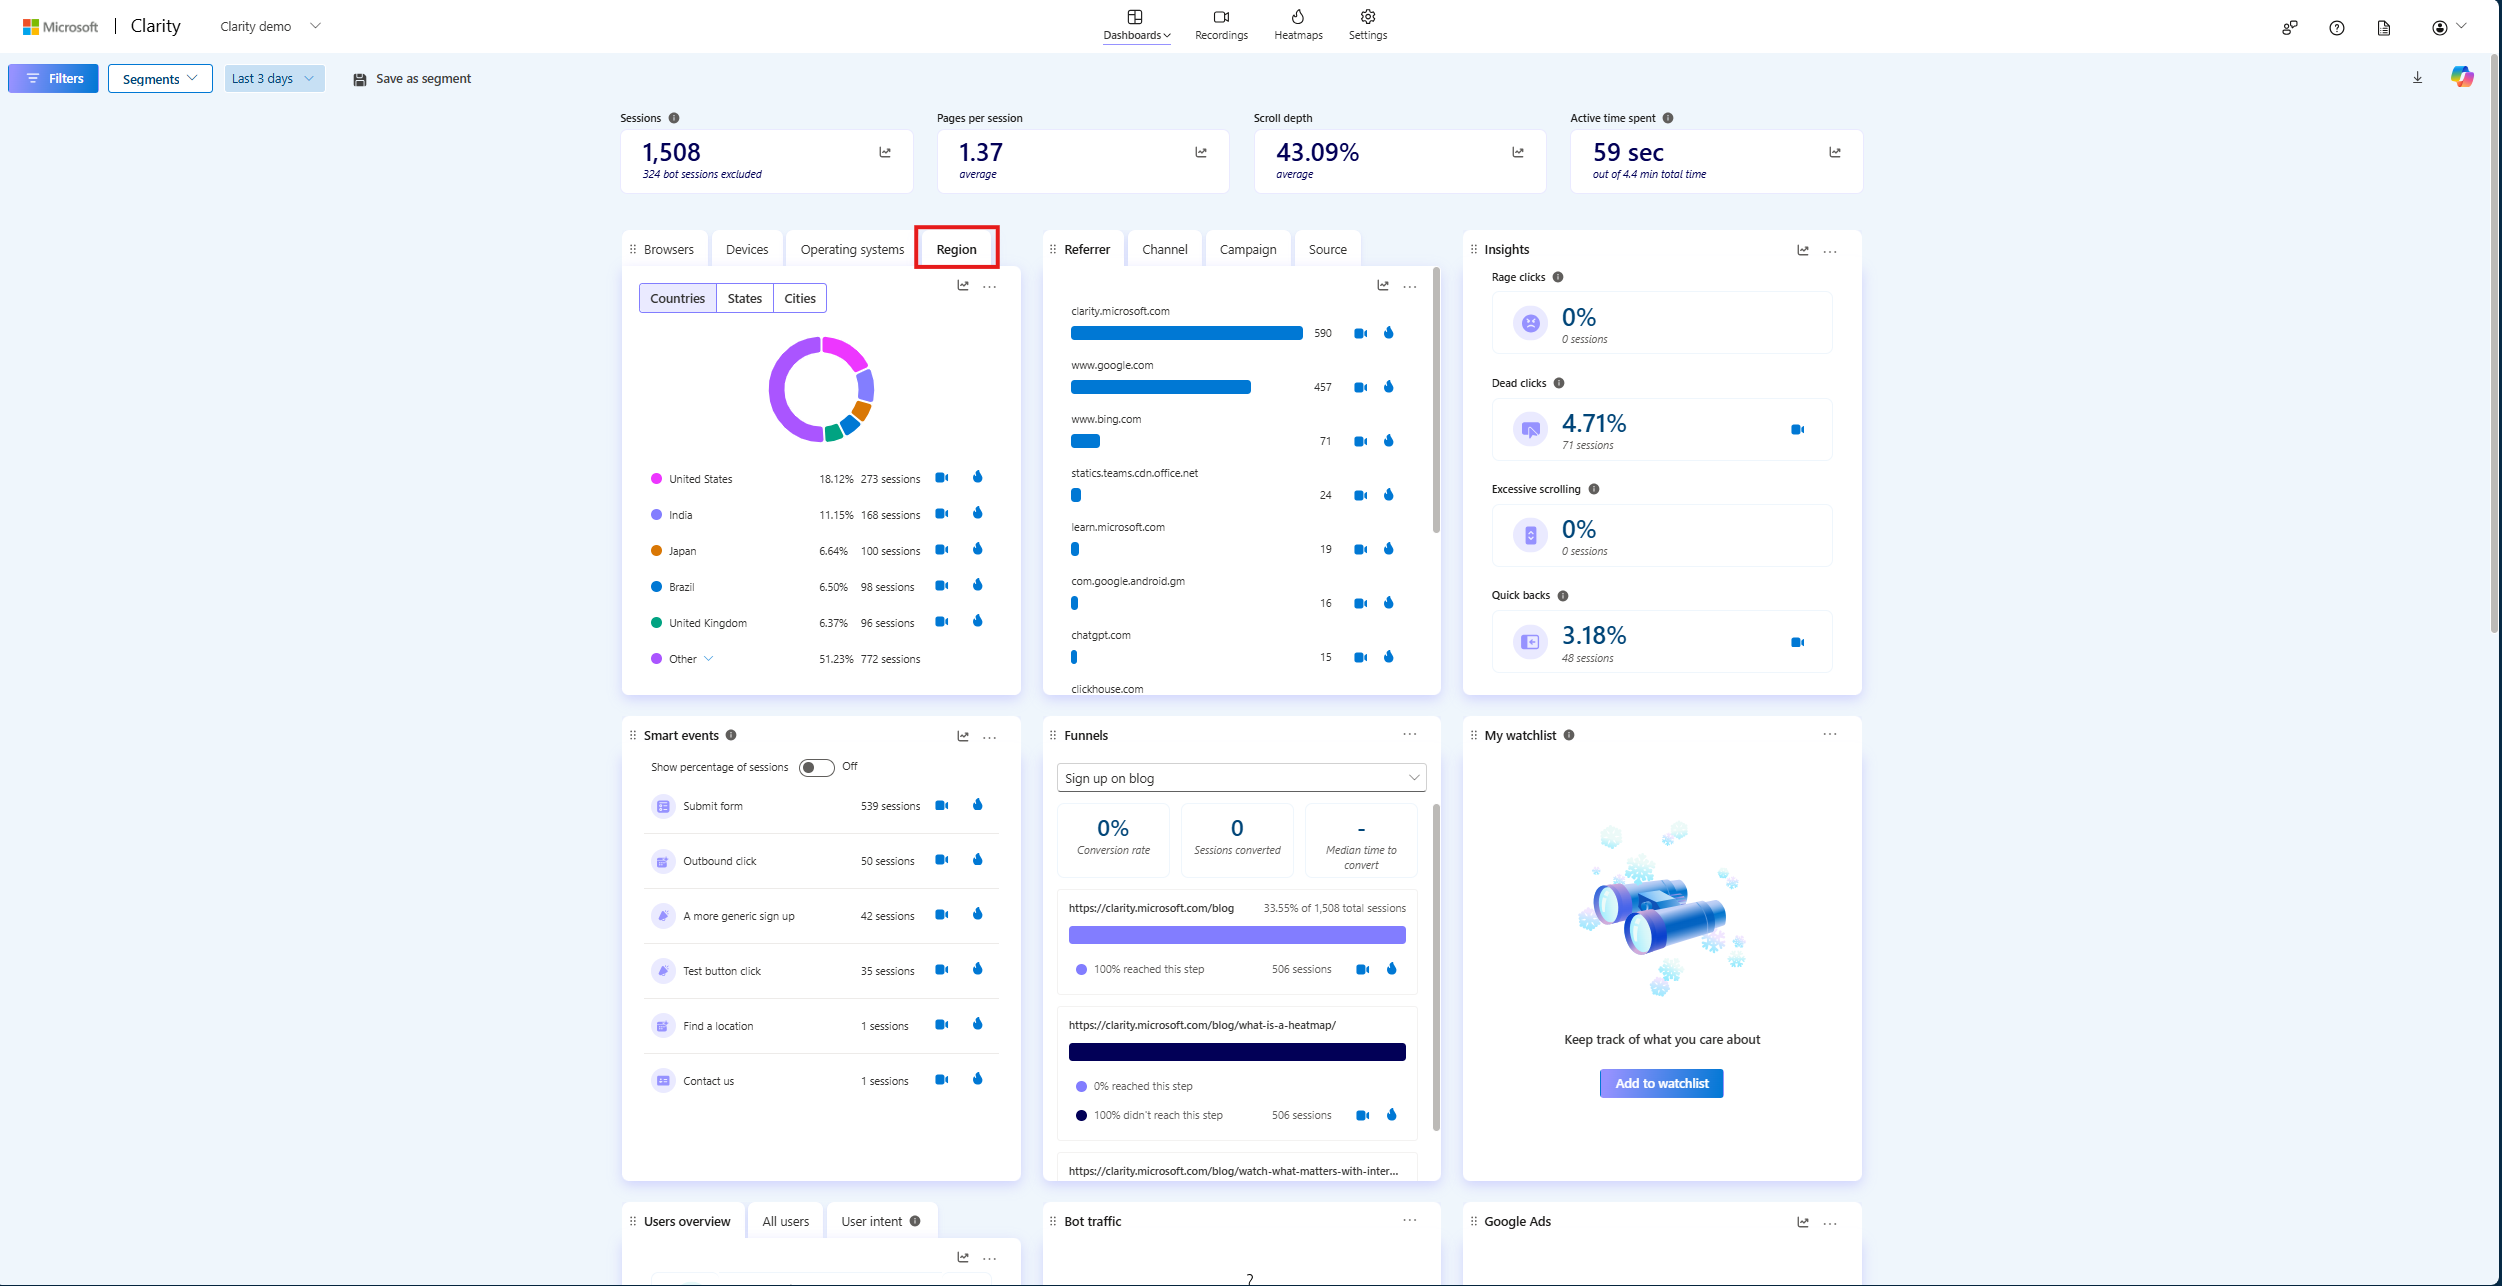2502x1286 pixels.
Task: Open heatmap for www.google.com referrer
Action: (x=1389, y=387)
